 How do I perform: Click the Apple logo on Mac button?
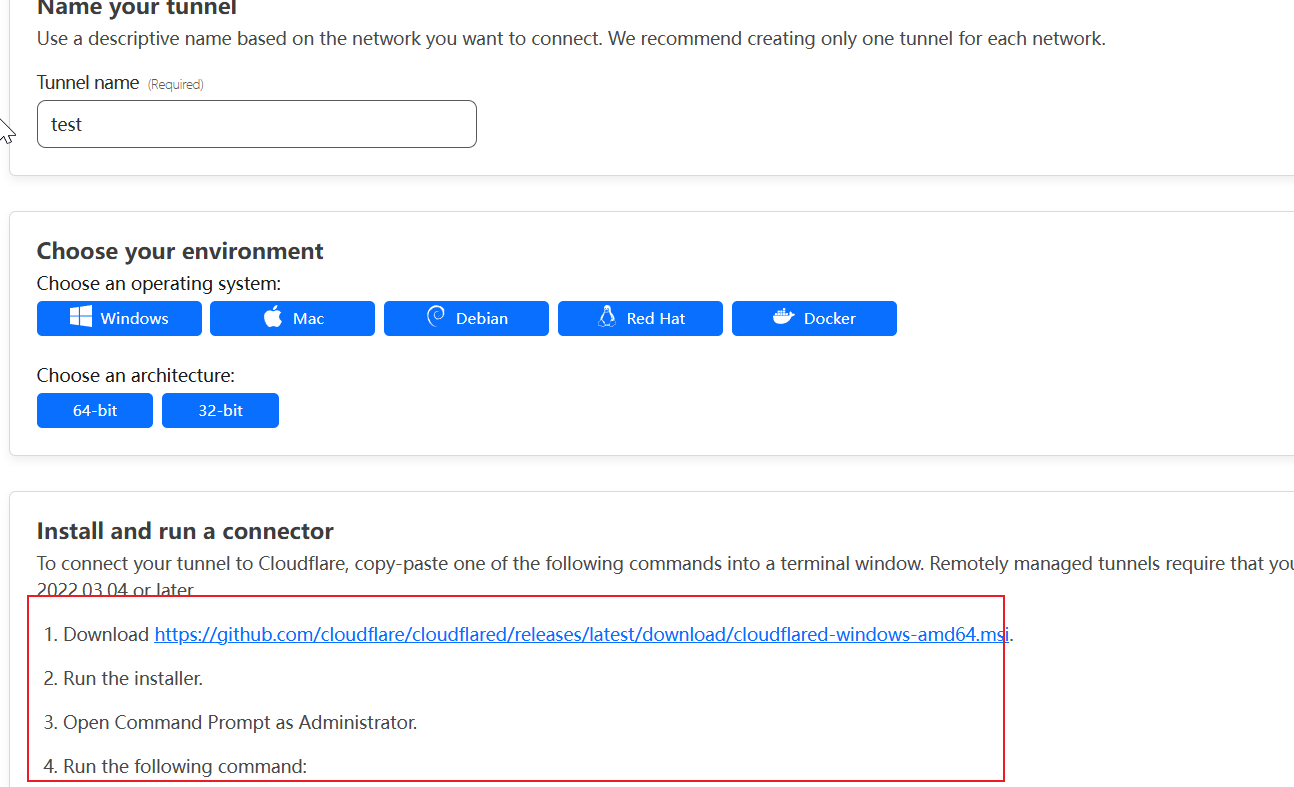(273, 318)
